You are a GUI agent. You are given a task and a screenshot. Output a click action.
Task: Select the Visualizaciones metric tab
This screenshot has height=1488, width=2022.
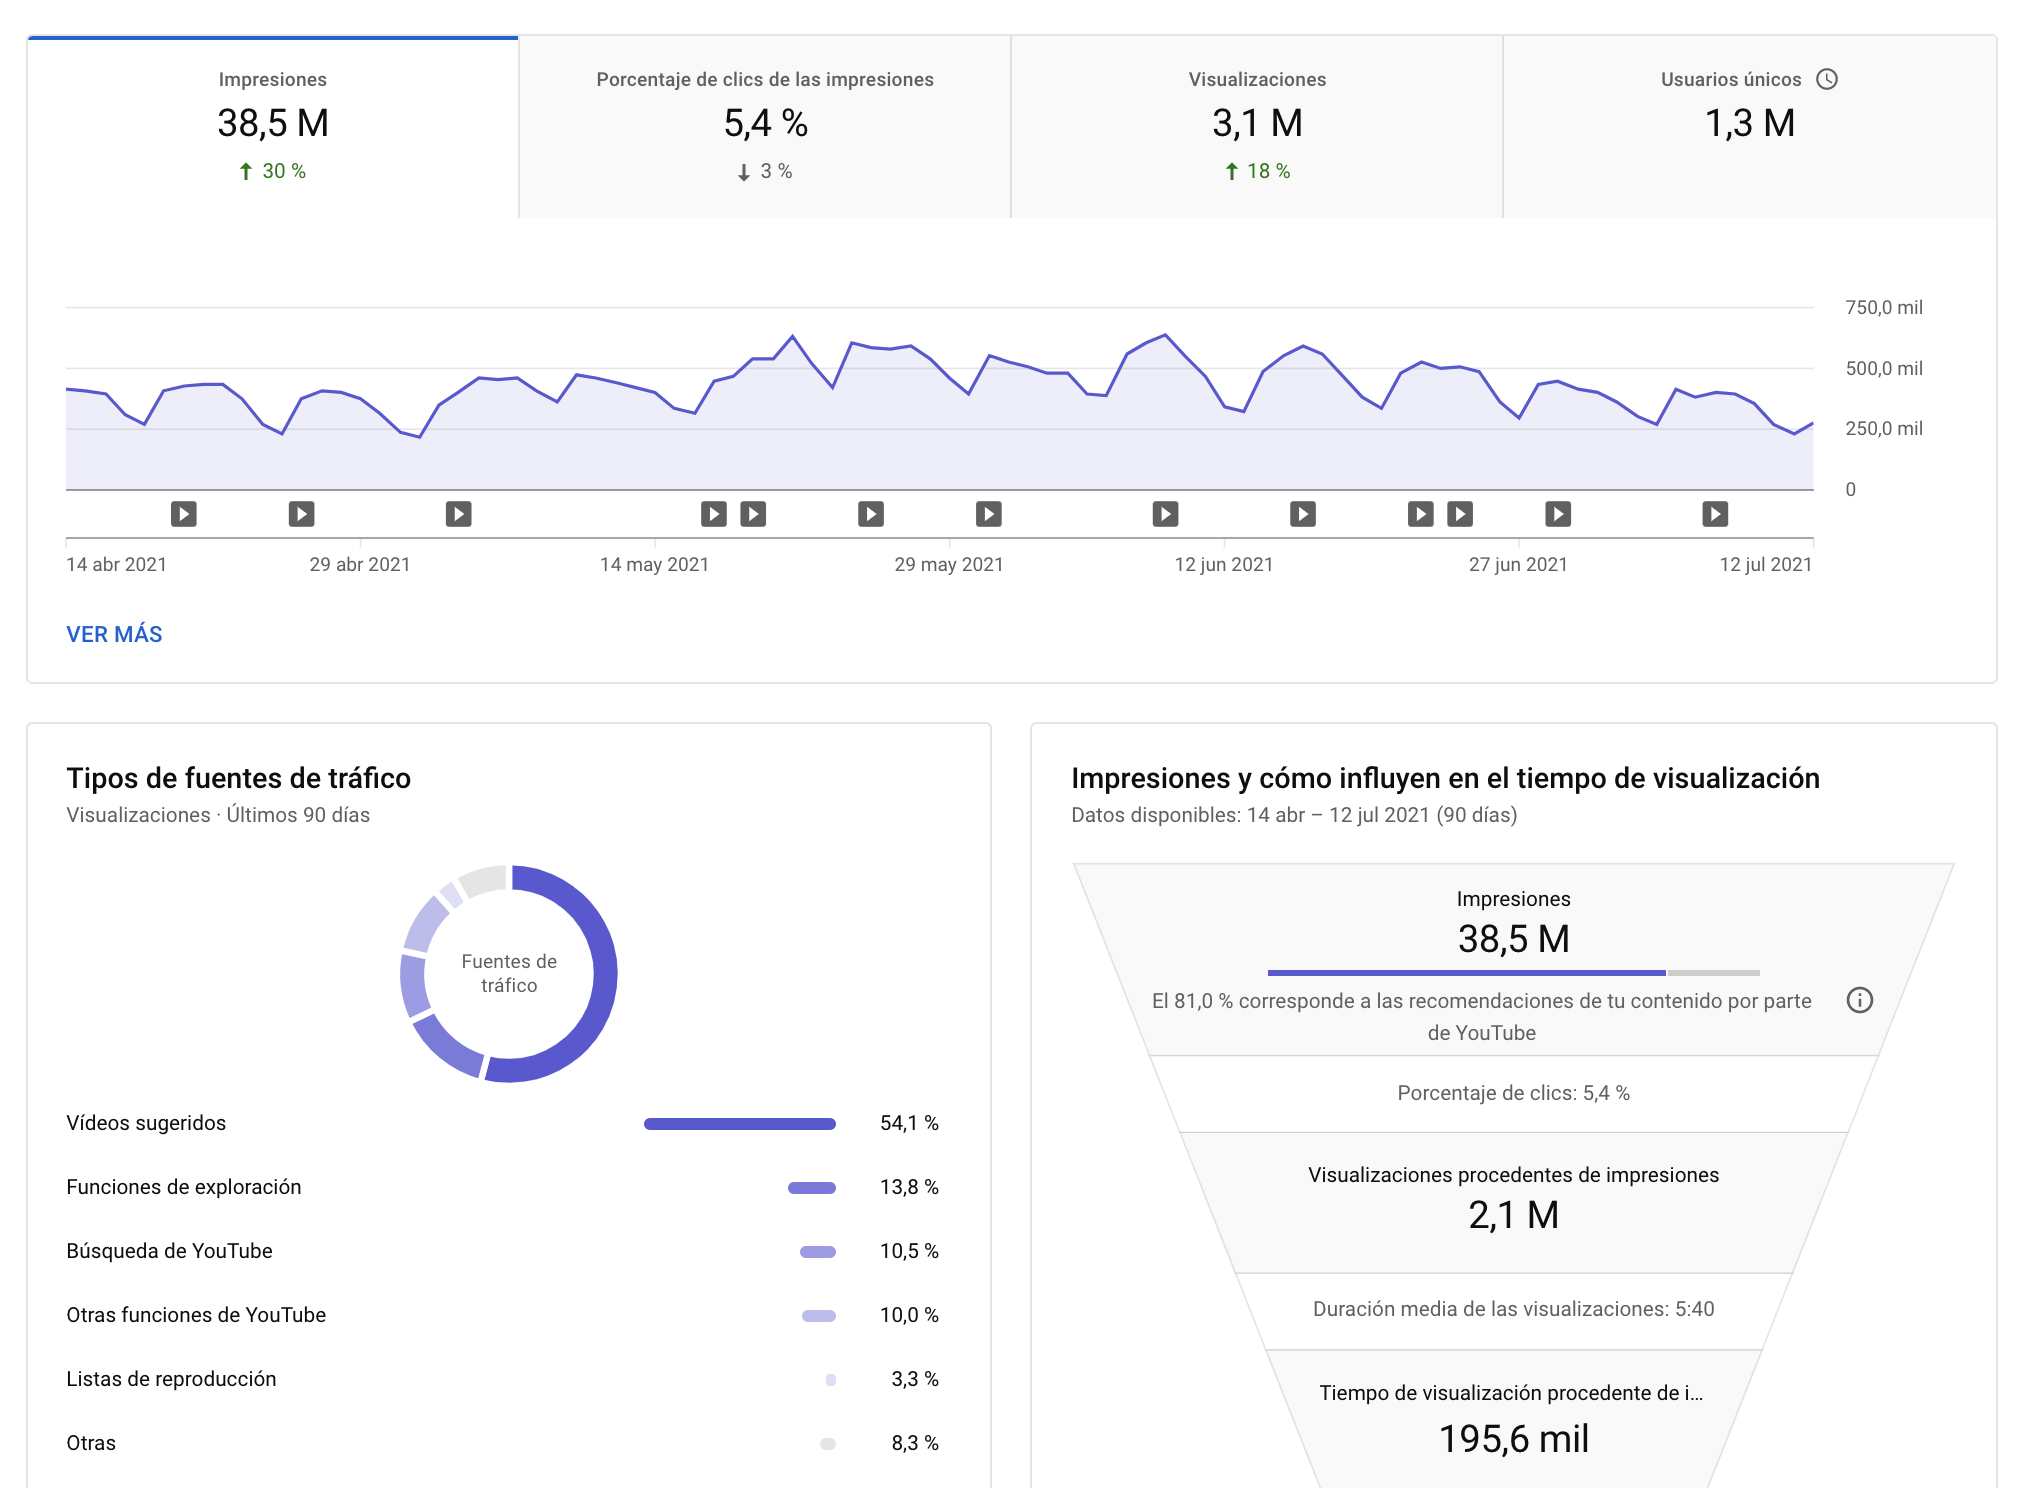(1257, 127)
